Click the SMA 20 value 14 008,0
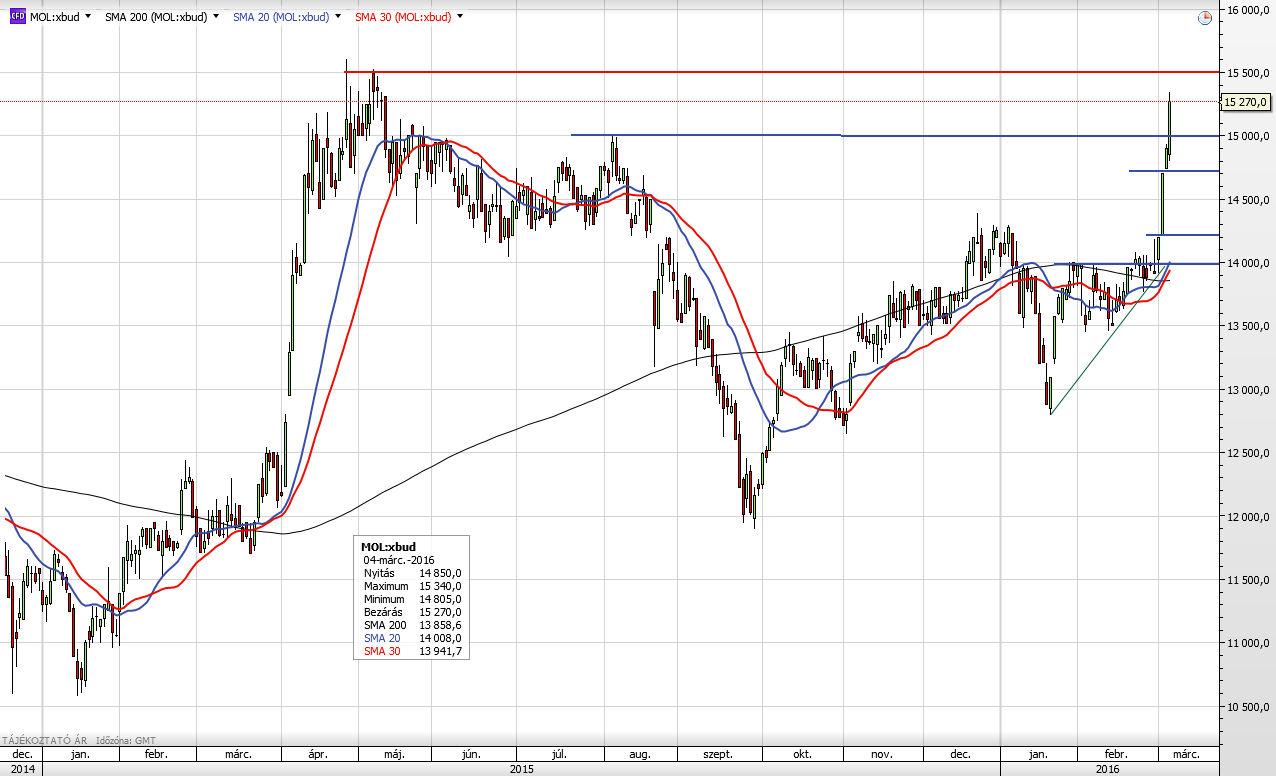The image size is (1276, 776). tap(440, 638)
